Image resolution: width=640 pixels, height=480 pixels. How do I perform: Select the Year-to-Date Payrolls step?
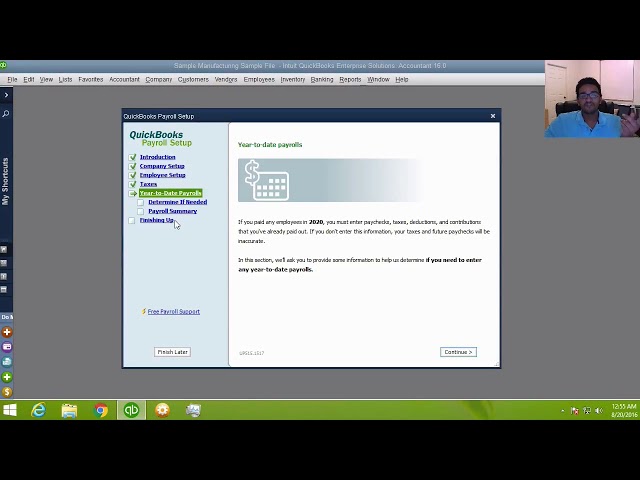coord(170,193)
